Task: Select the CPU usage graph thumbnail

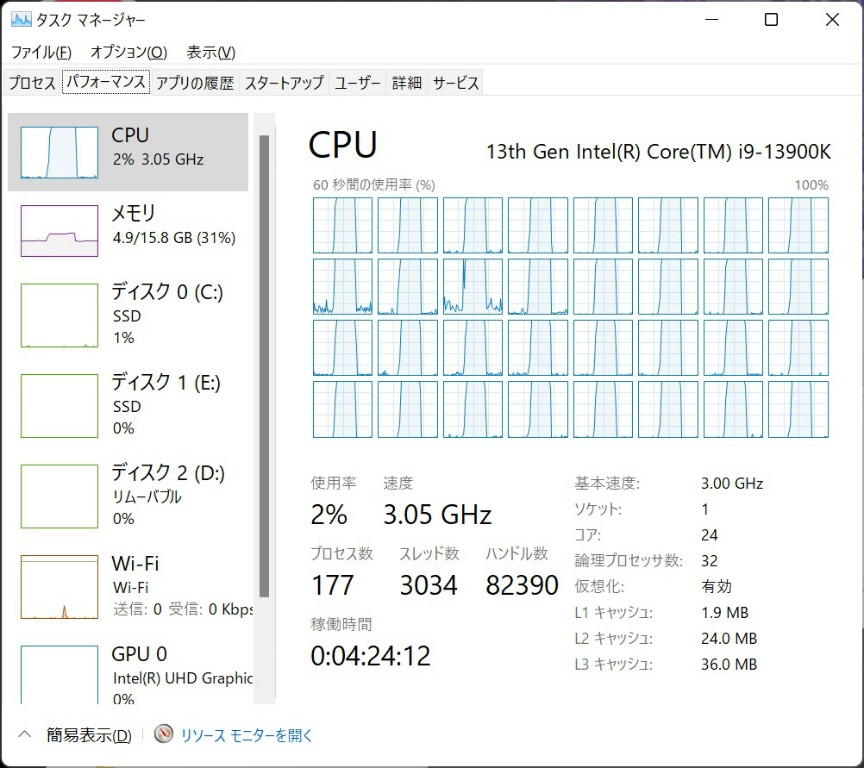Action: [60, 153]
